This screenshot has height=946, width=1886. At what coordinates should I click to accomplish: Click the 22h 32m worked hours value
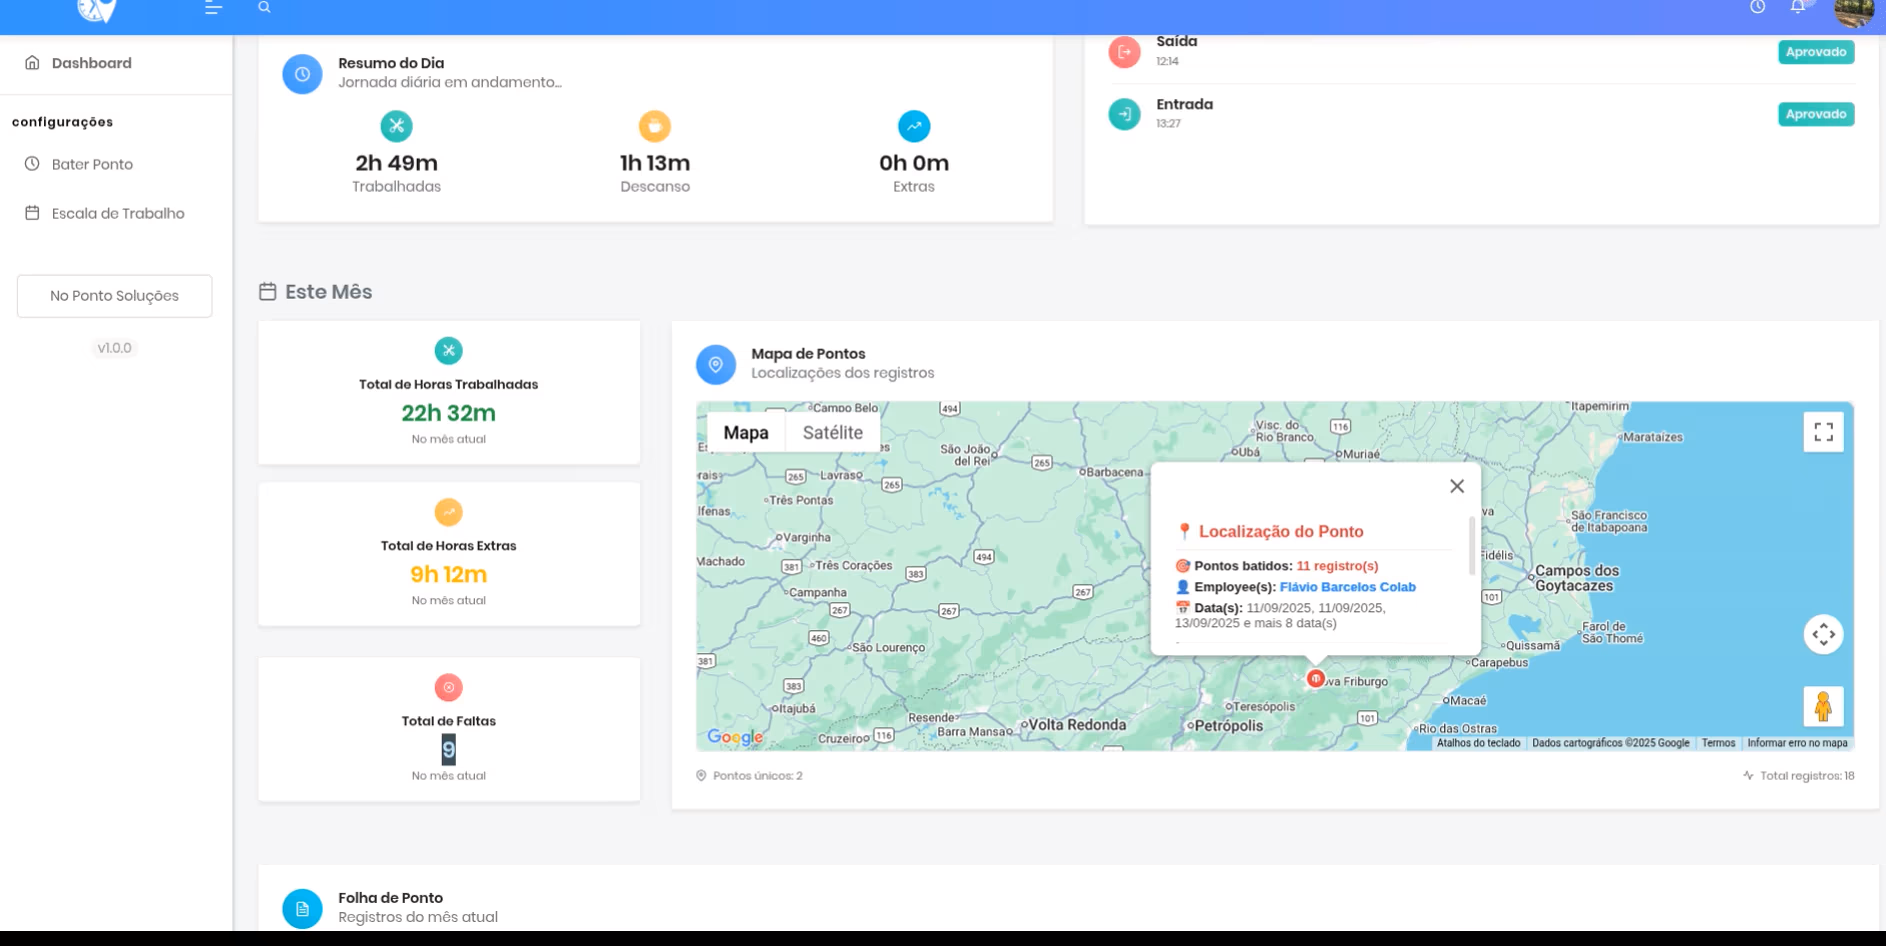[449, 413]
